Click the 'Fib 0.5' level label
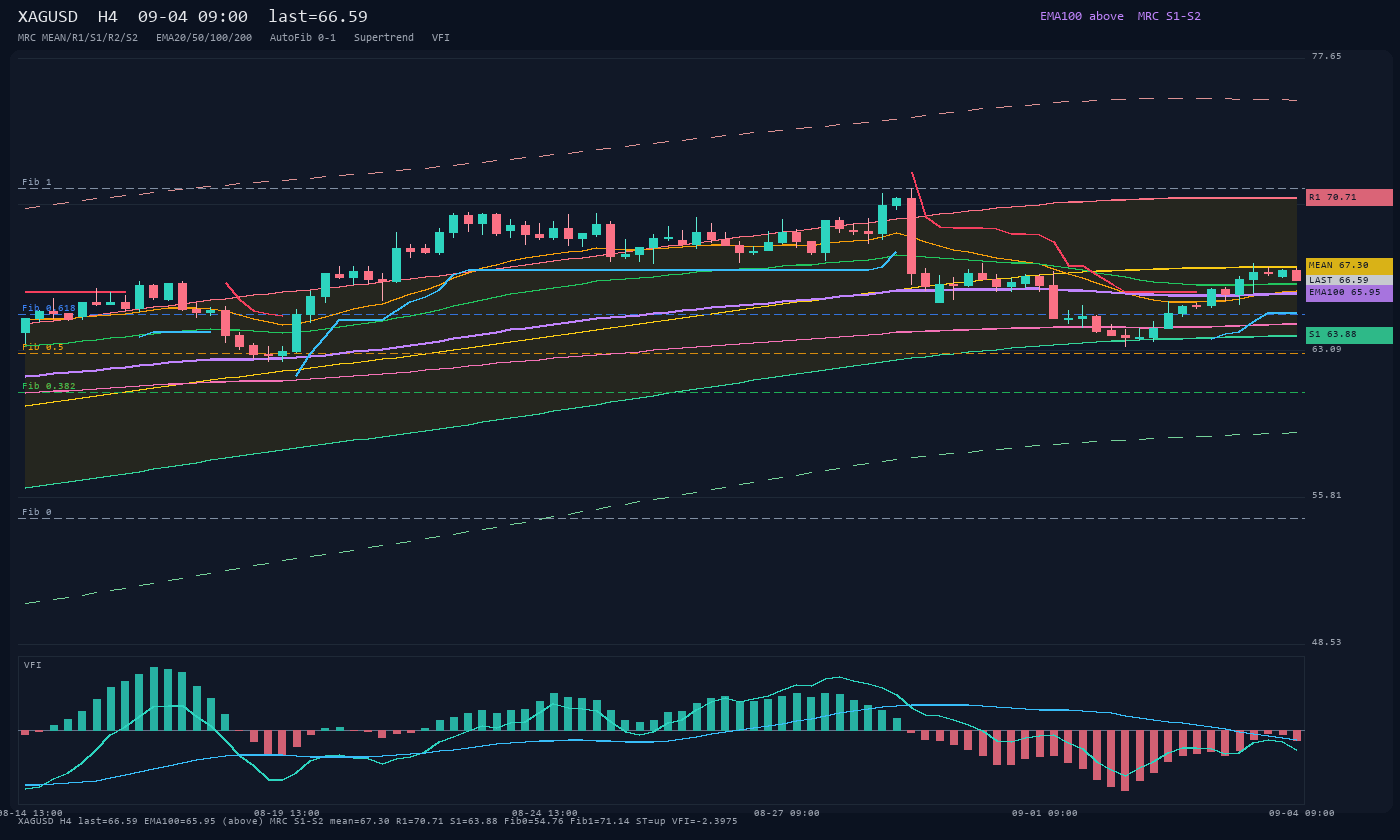Viewport: 1400px width, 840px height. pos(43,347)
